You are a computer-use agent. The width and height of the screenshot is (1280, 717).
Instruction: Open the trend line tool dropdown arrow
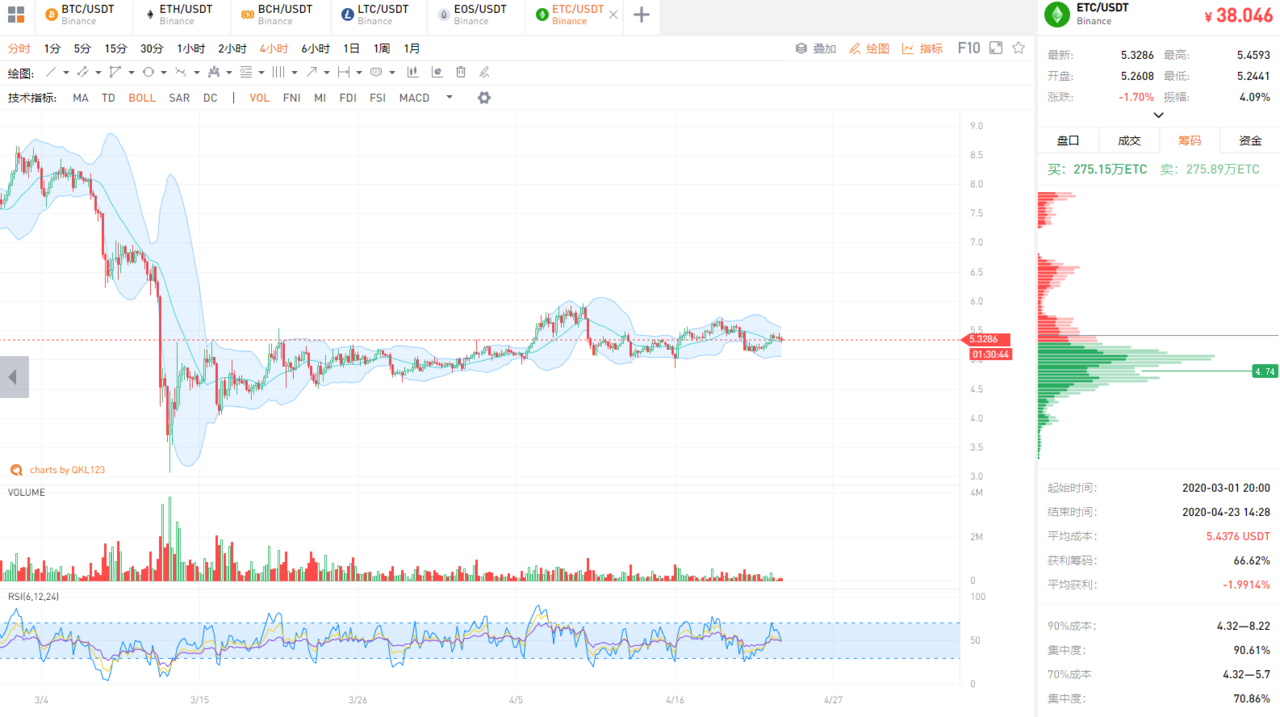66,72
